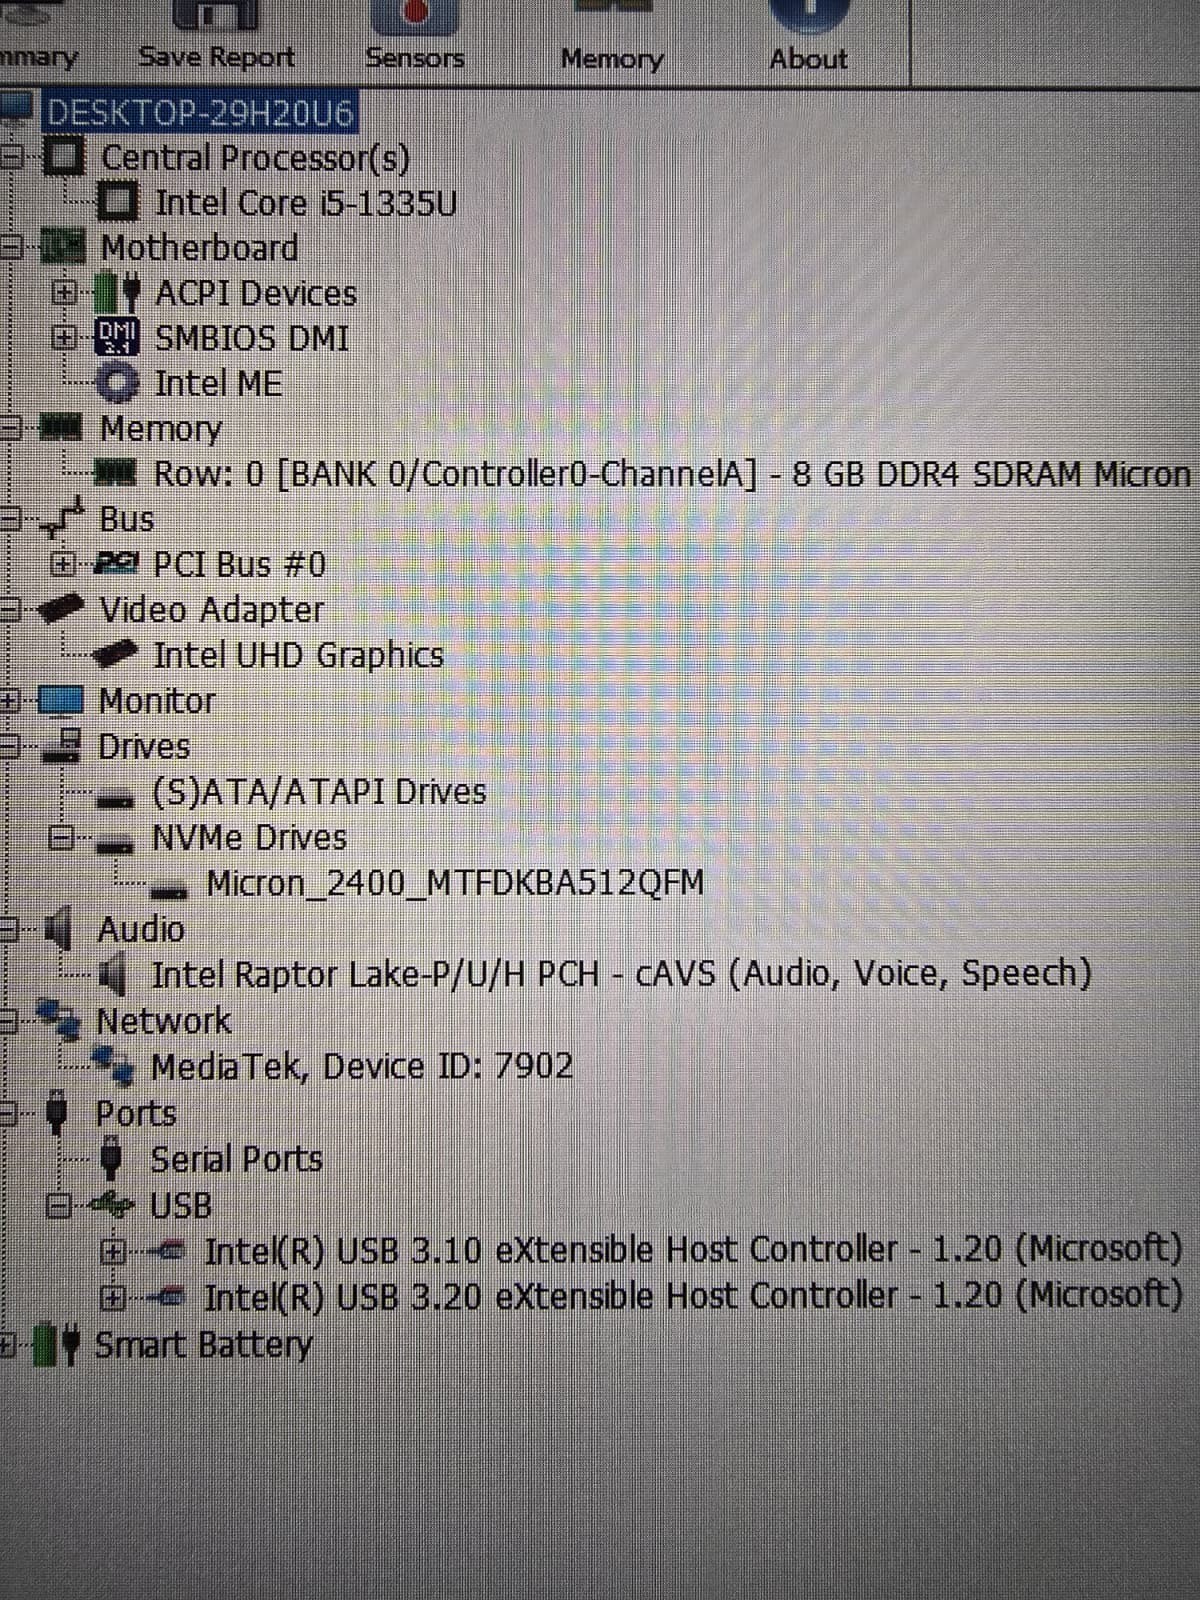Expand the SMBIOS DMI node
The image size is (1200, 1600).
click(64, 338)
